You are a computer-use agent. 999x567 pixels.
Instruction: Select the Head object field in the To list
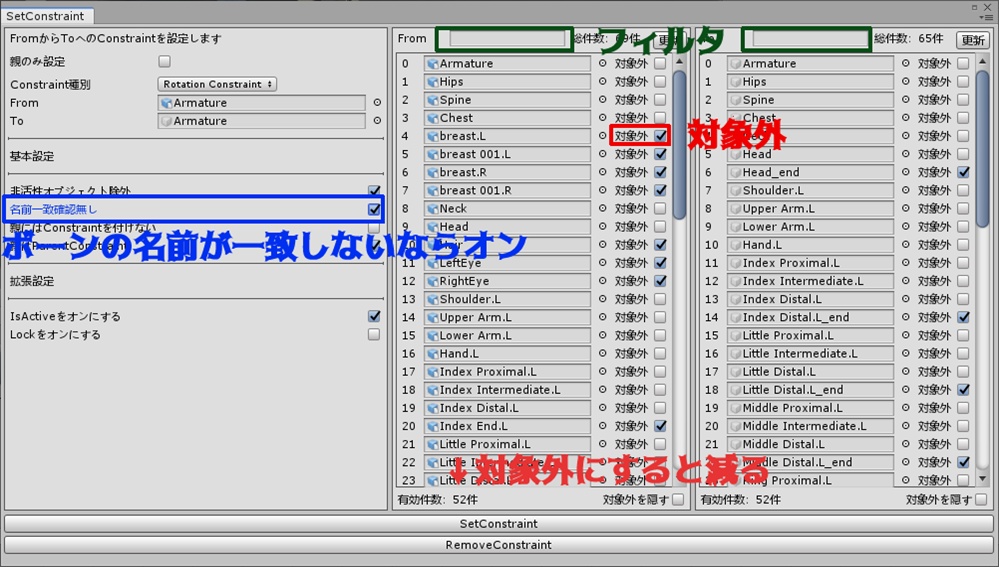[810, 154]
